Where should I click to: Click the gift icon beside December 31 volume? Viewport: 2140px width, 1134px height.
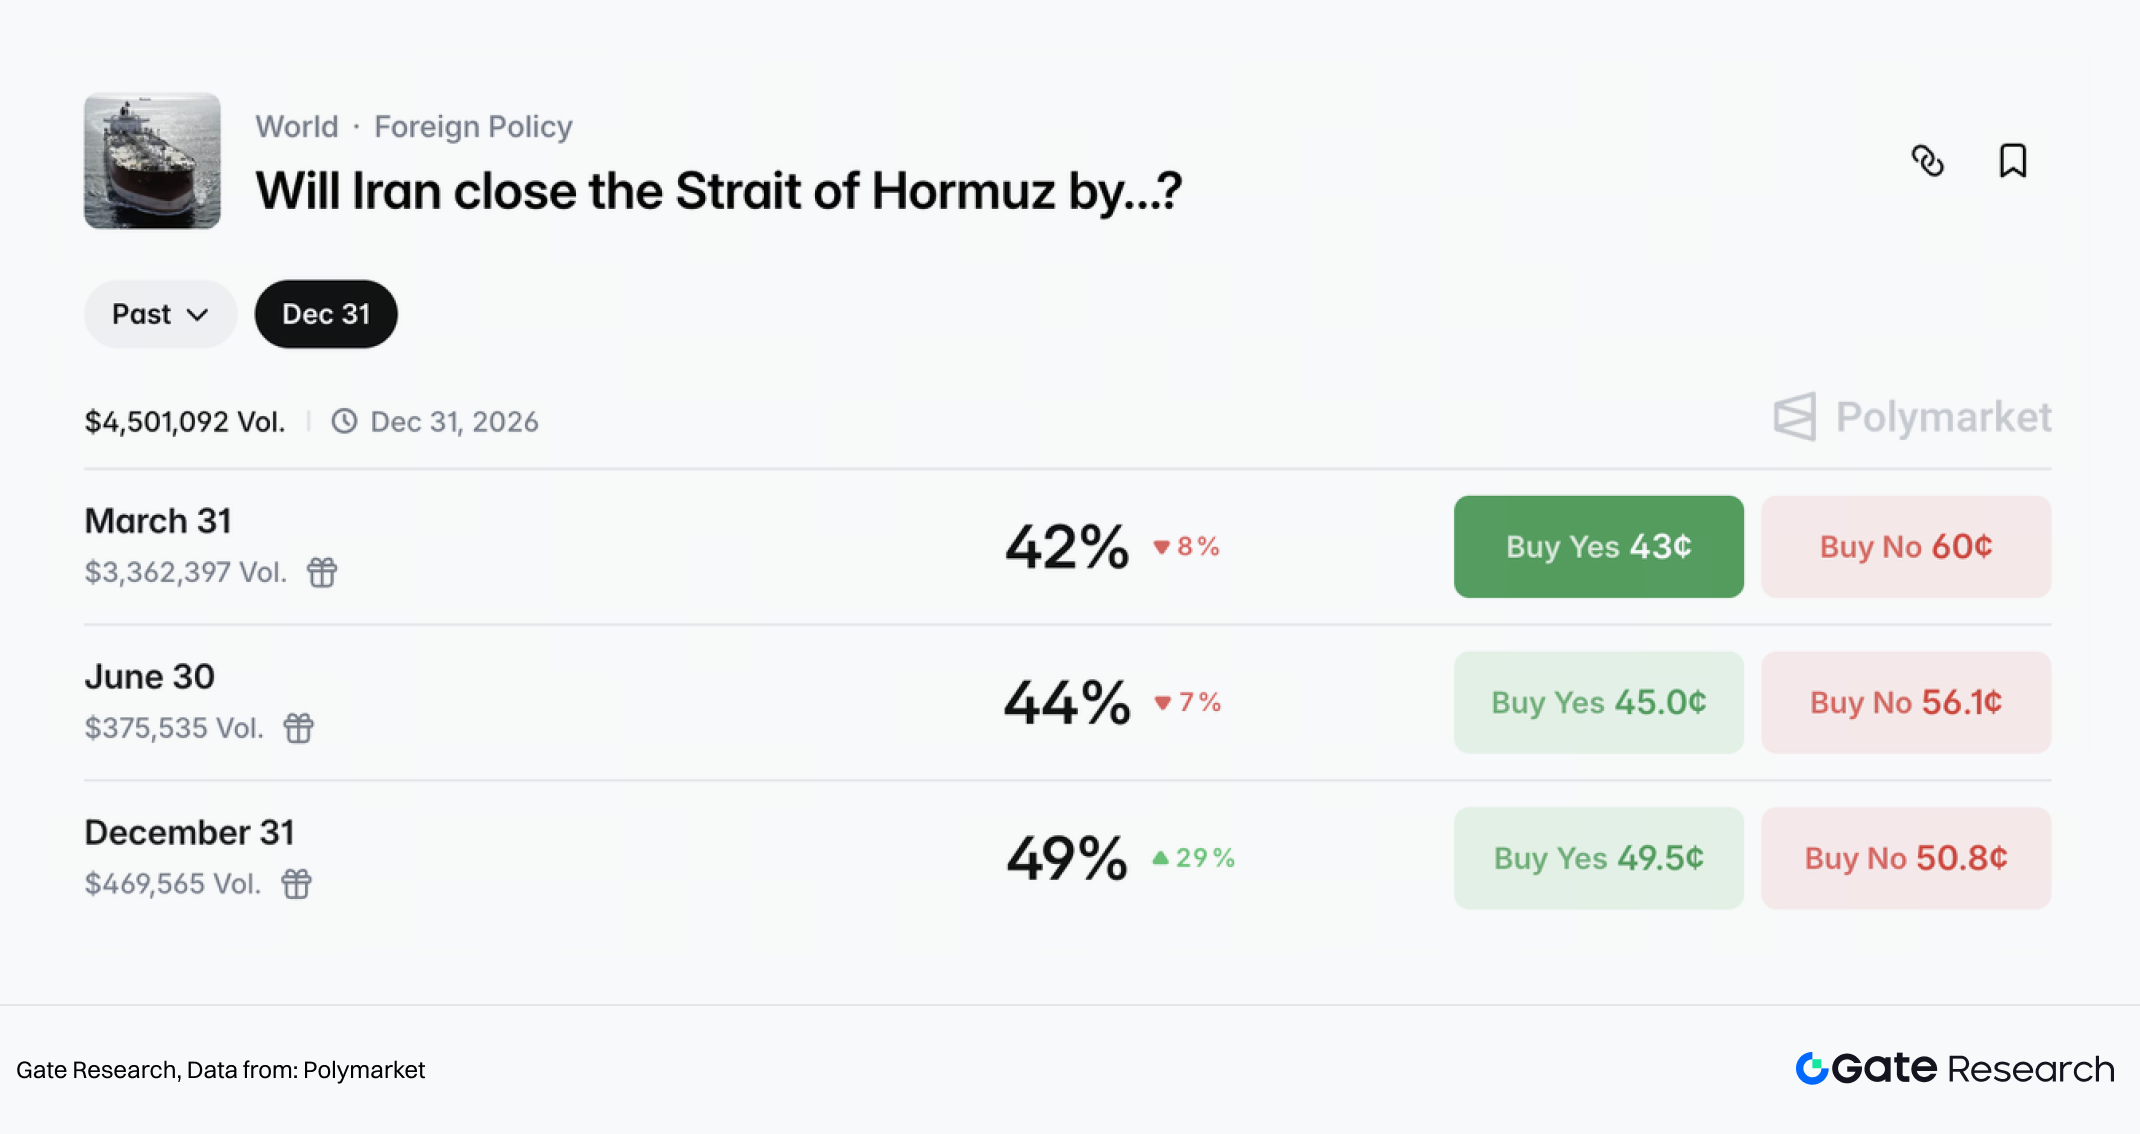(x=296, y=884)
